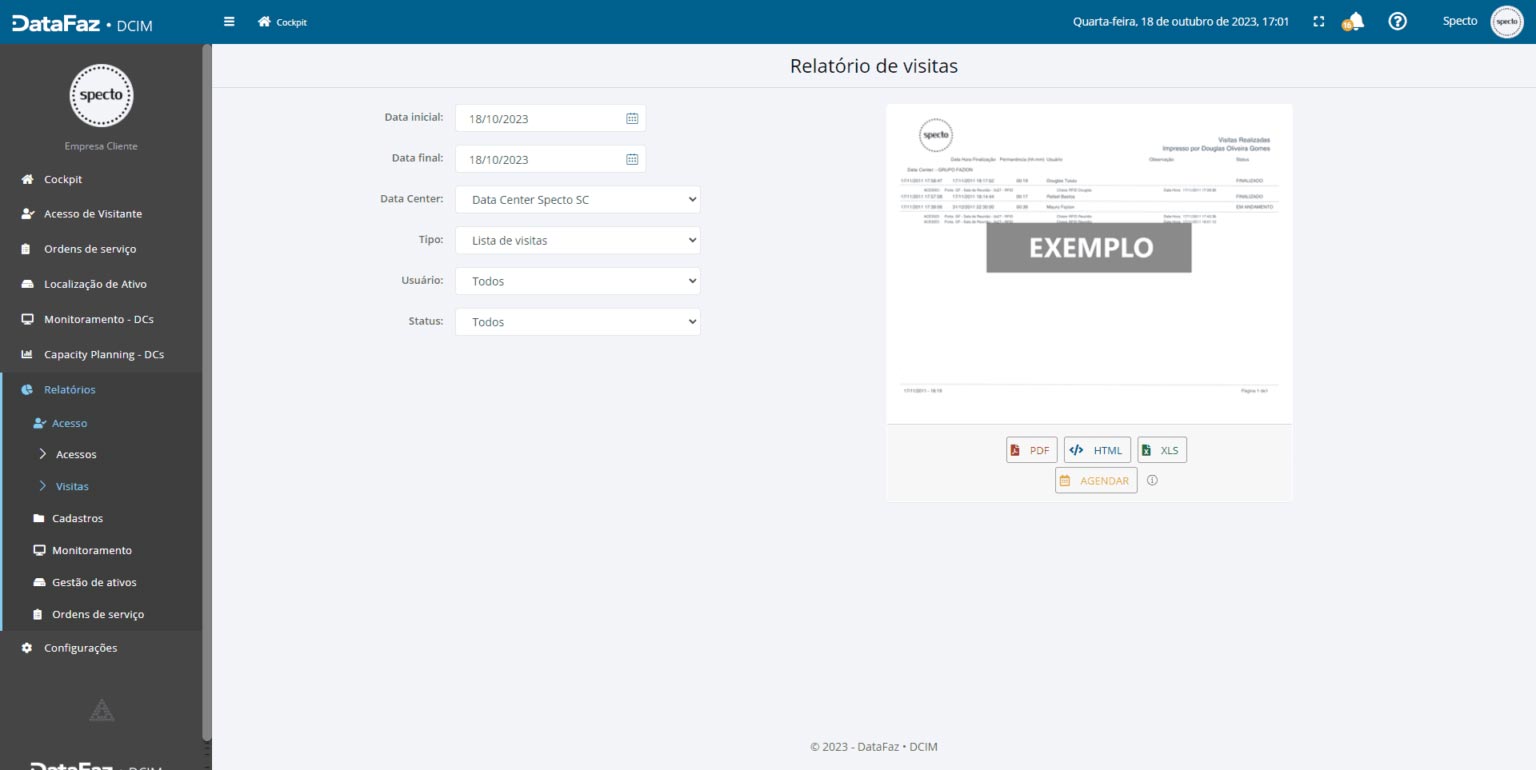Click the Specto user avatar

1506,21
